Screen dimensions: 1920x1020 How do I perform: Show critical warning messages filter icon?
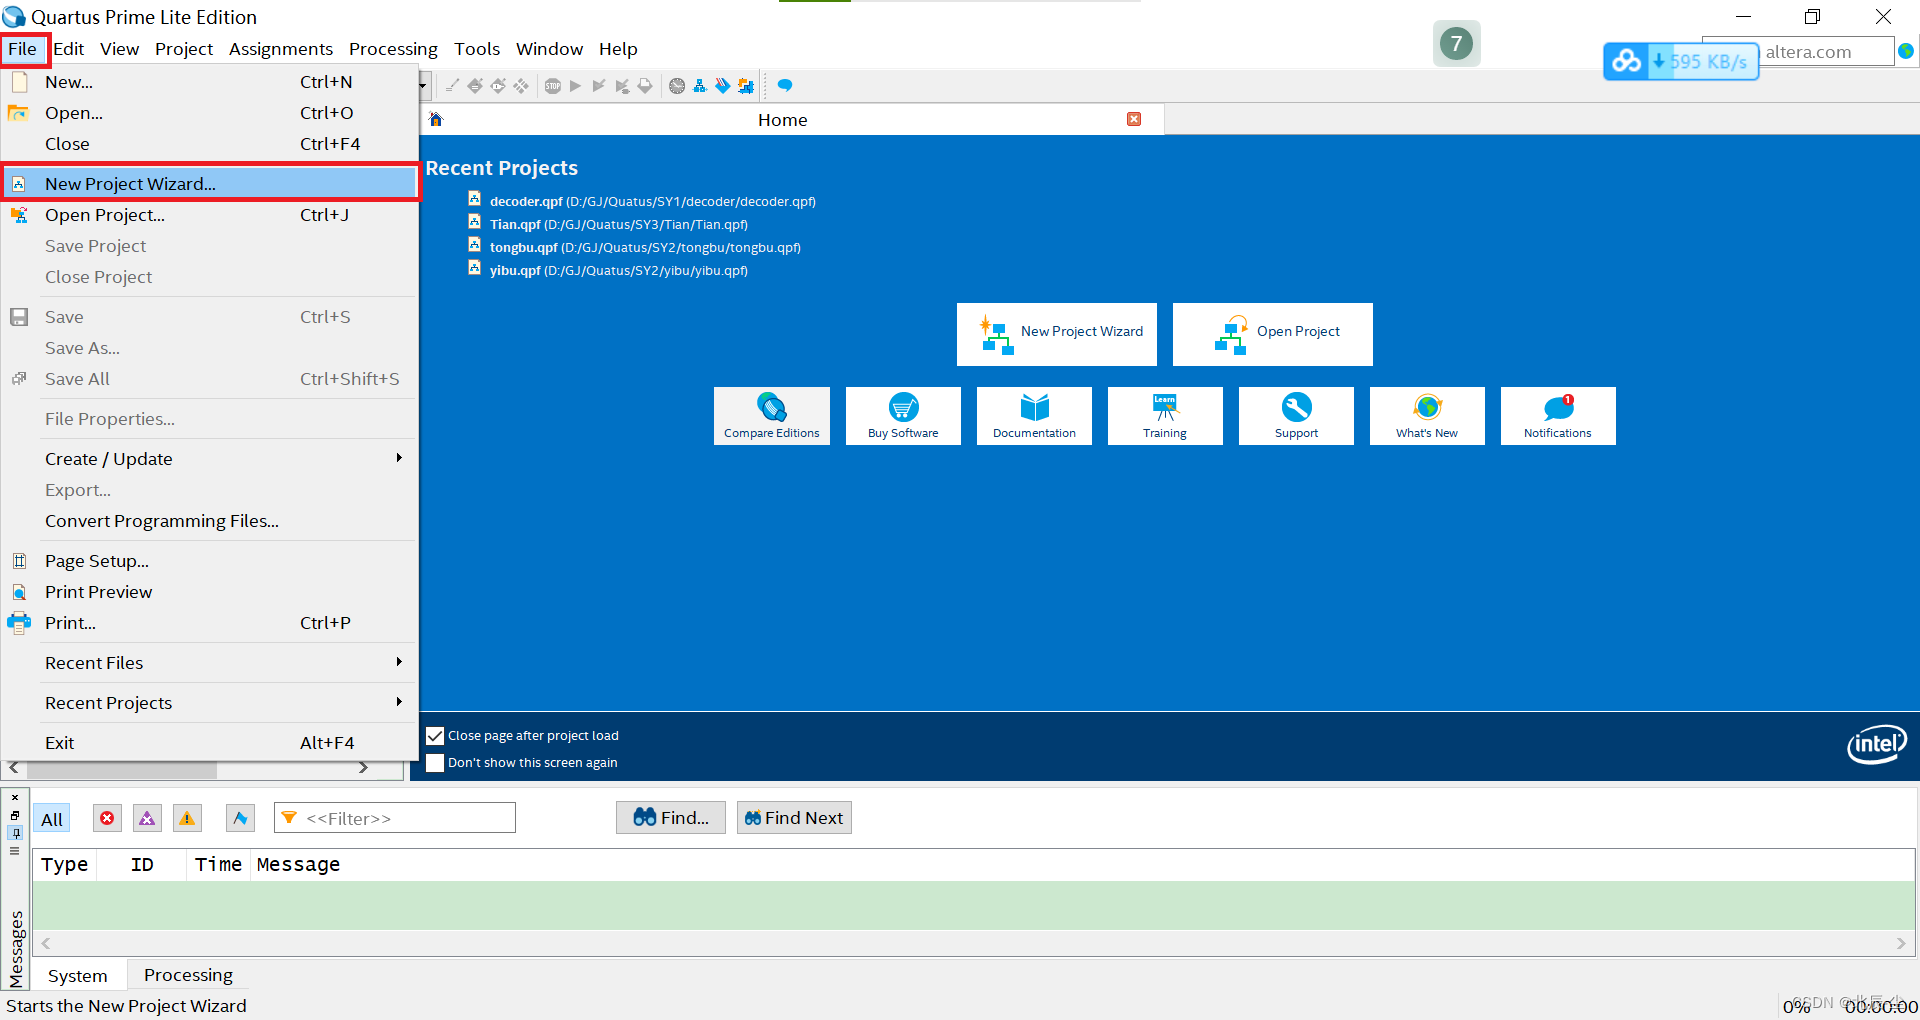pos(147,818)
